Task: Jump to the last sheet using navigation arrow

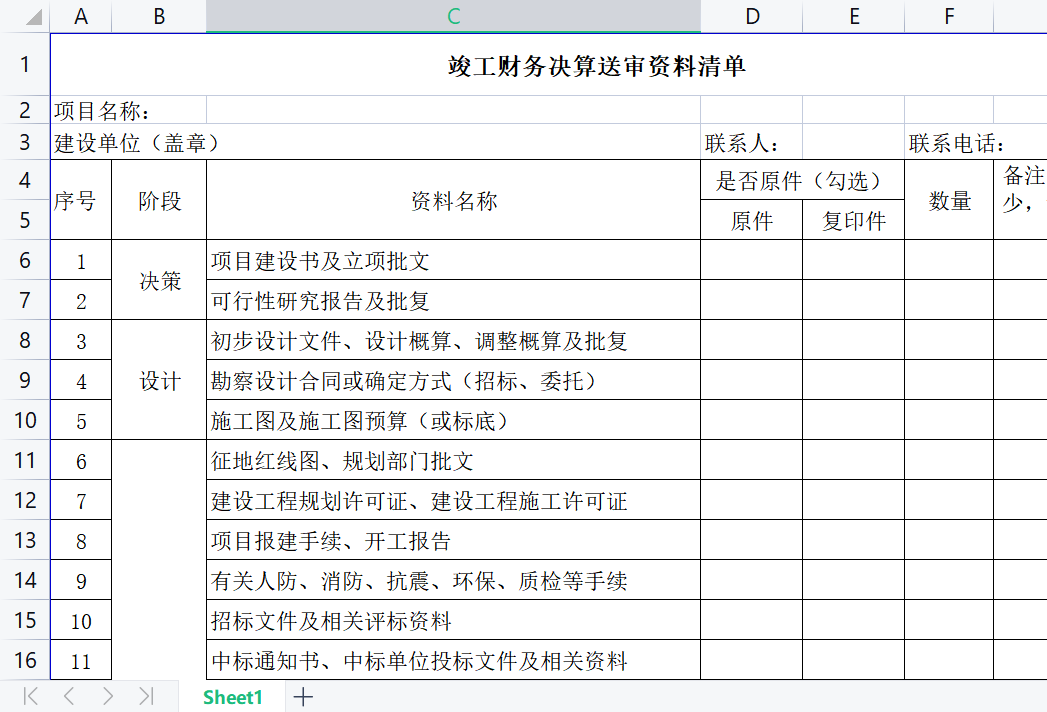Action: 146,697
